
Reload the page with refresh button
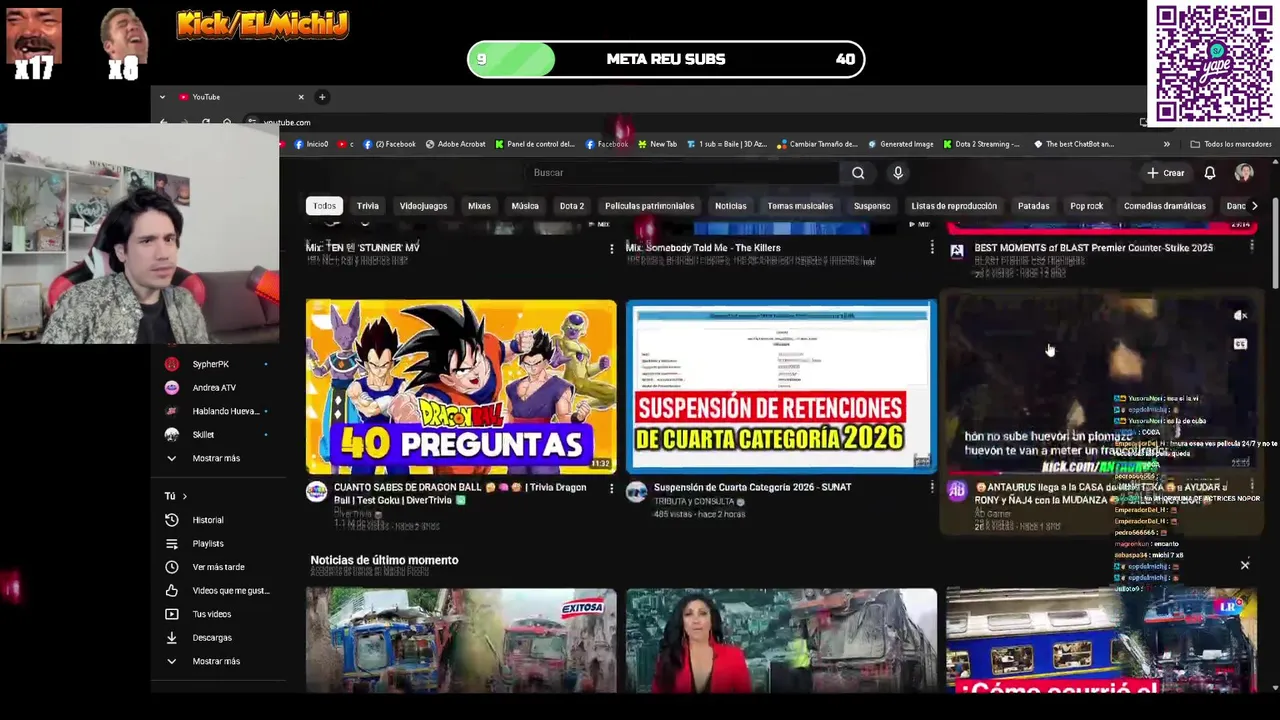click(x=206, y=123)
